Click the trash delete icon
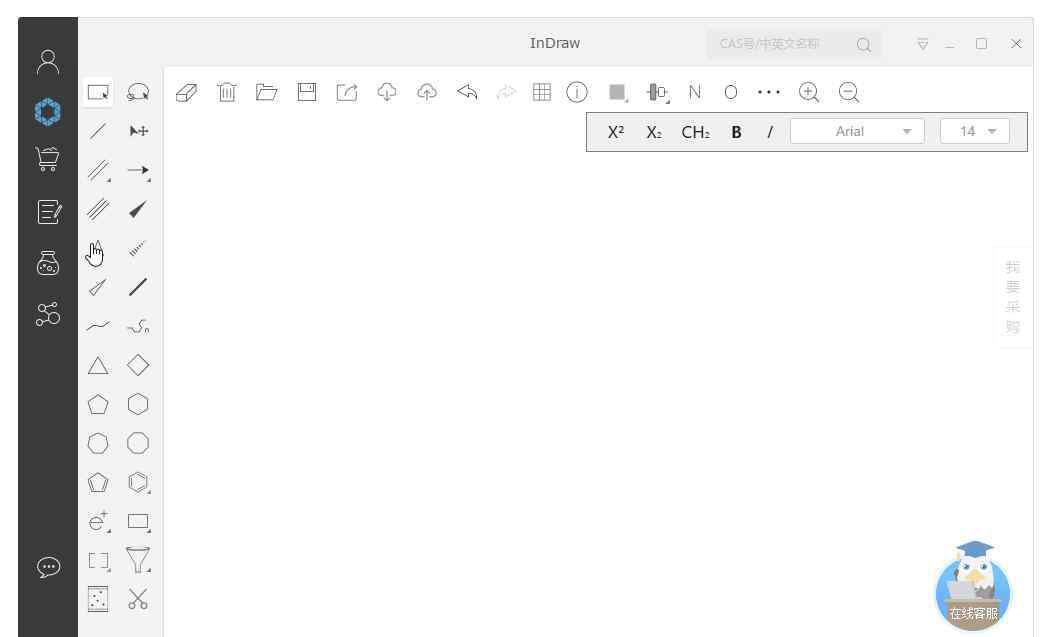The width and height of the screenshot is (1051, 637). pos(227,92)
